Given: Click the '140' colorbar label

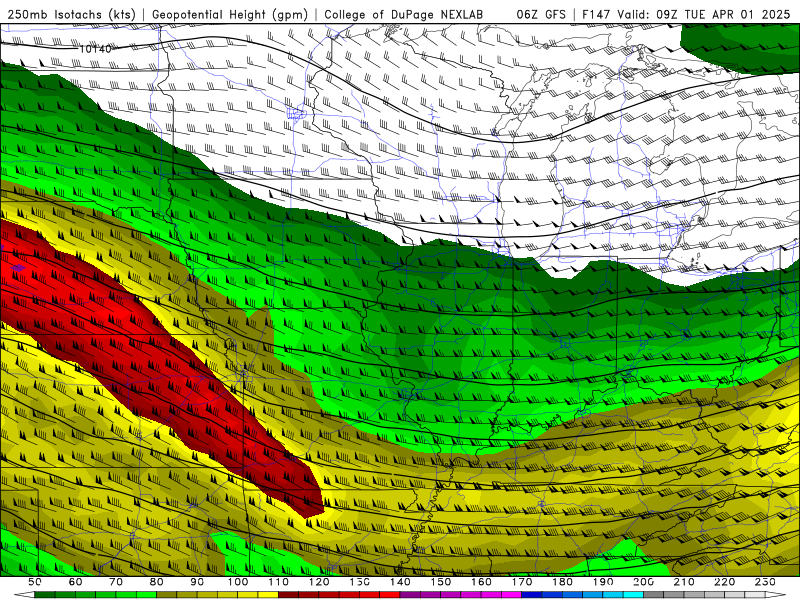Looking at the screenshot, I should pos(401,582).
